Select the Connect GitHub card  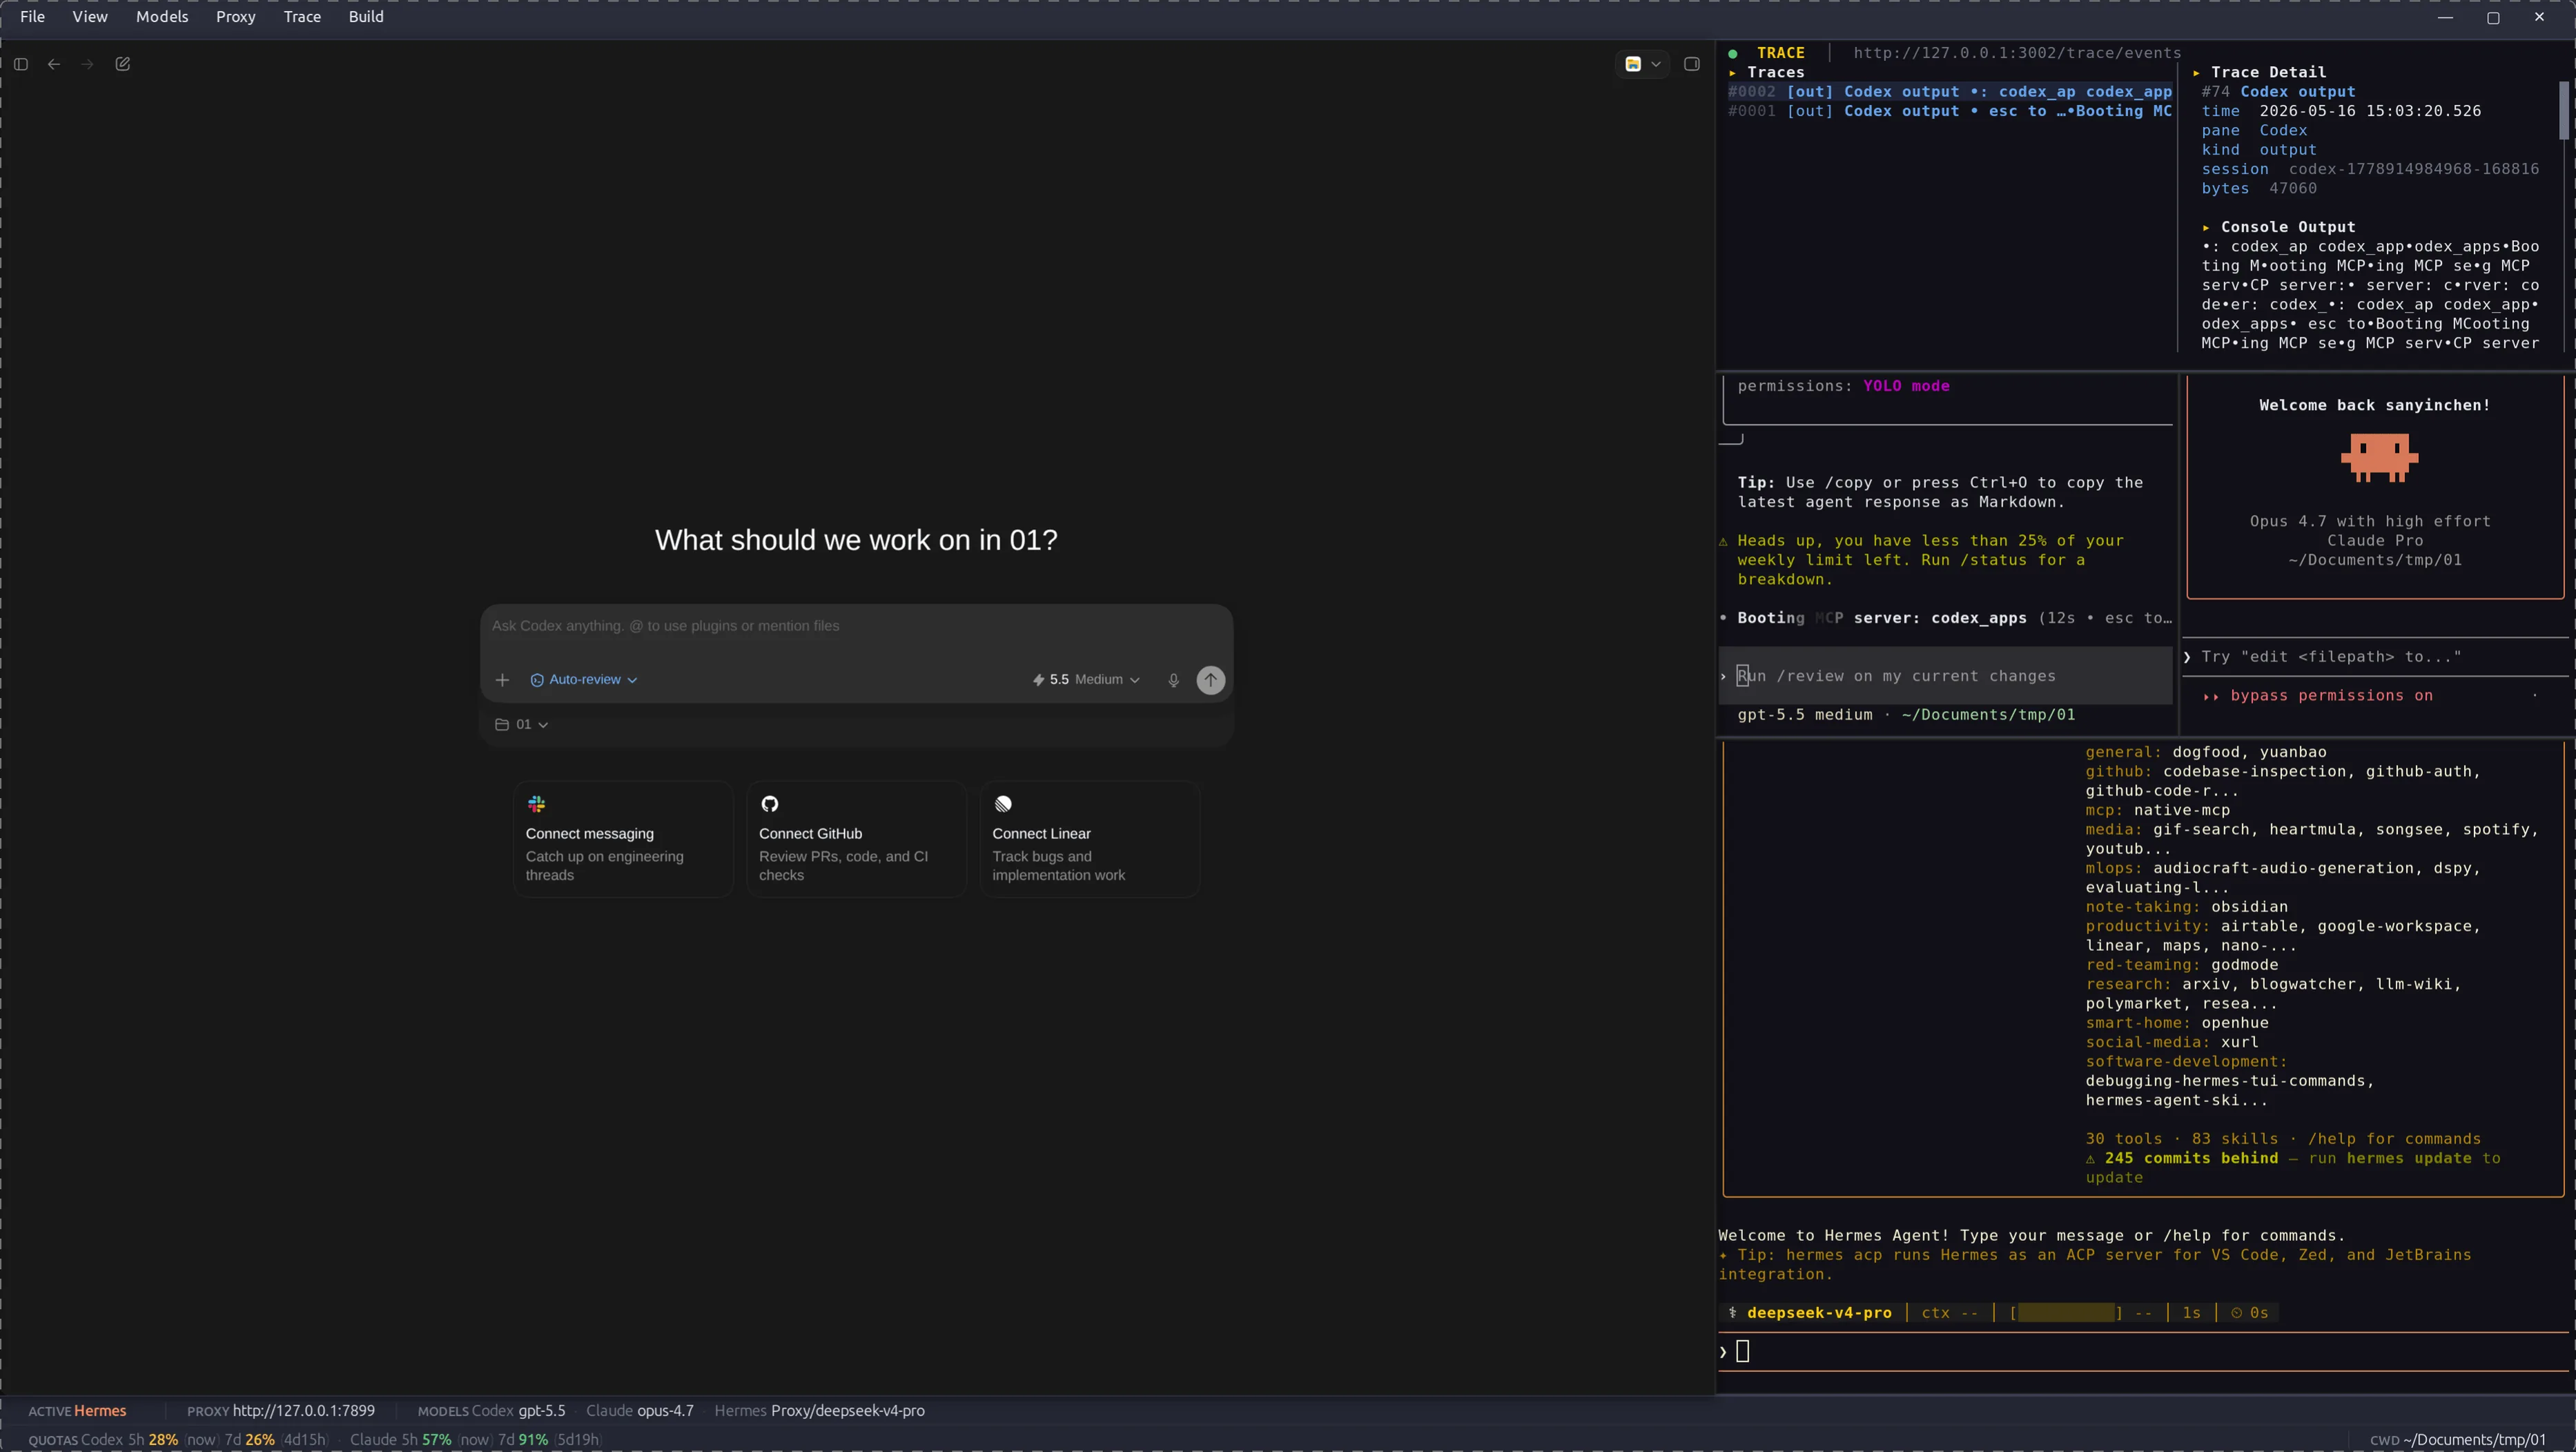click(x=856, y=839)
